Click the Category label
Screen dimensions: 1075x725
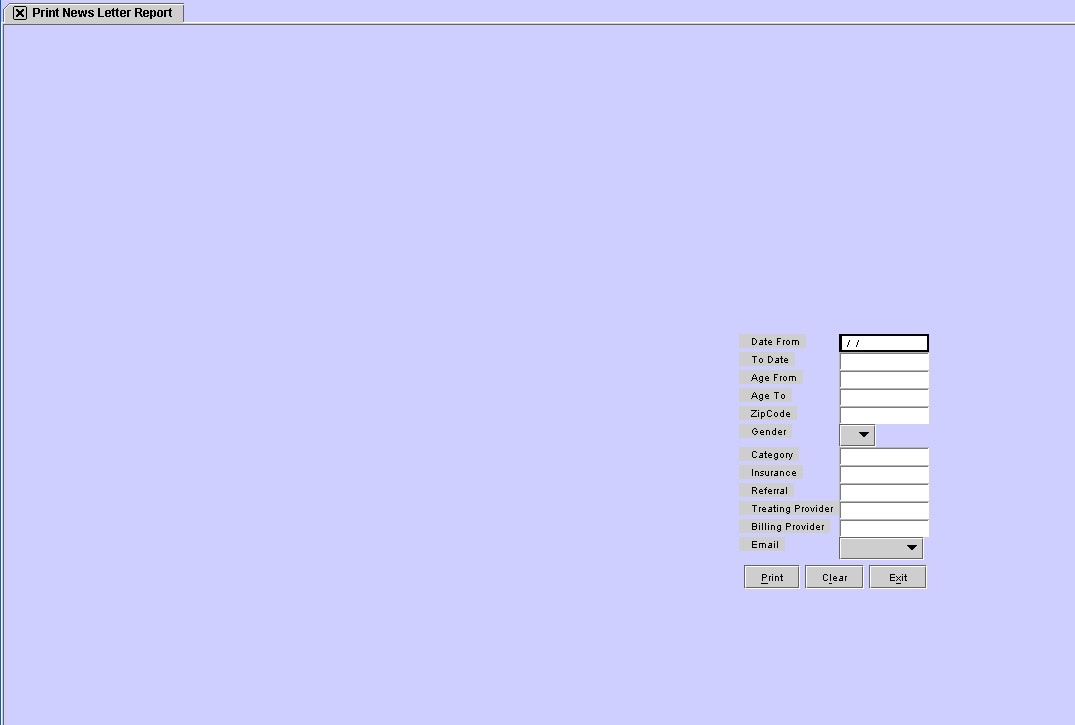tap(769, 455)
